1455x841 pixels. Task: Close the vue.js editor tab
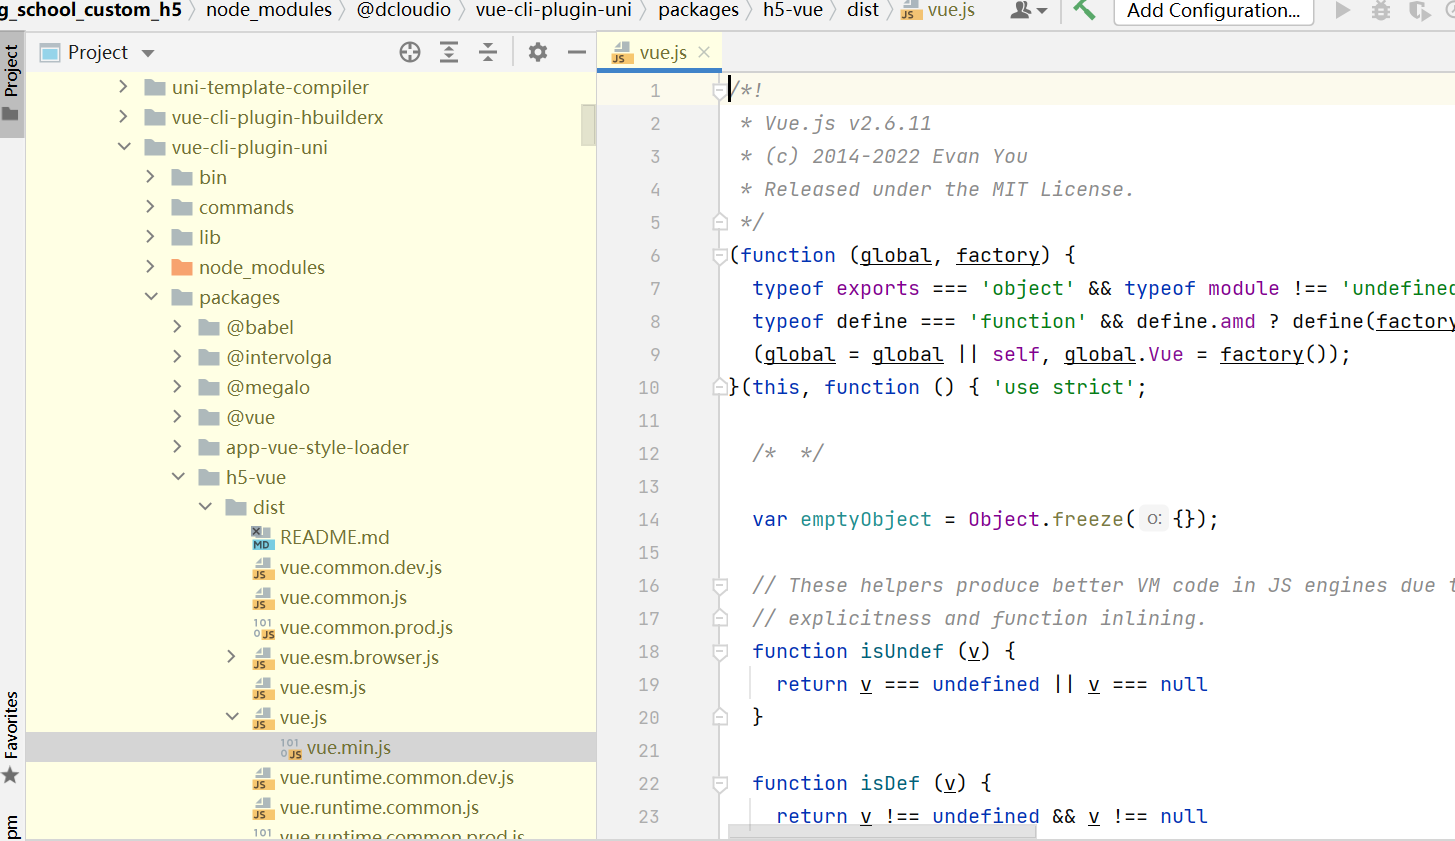pyautogui.click(x=704, y=52)
